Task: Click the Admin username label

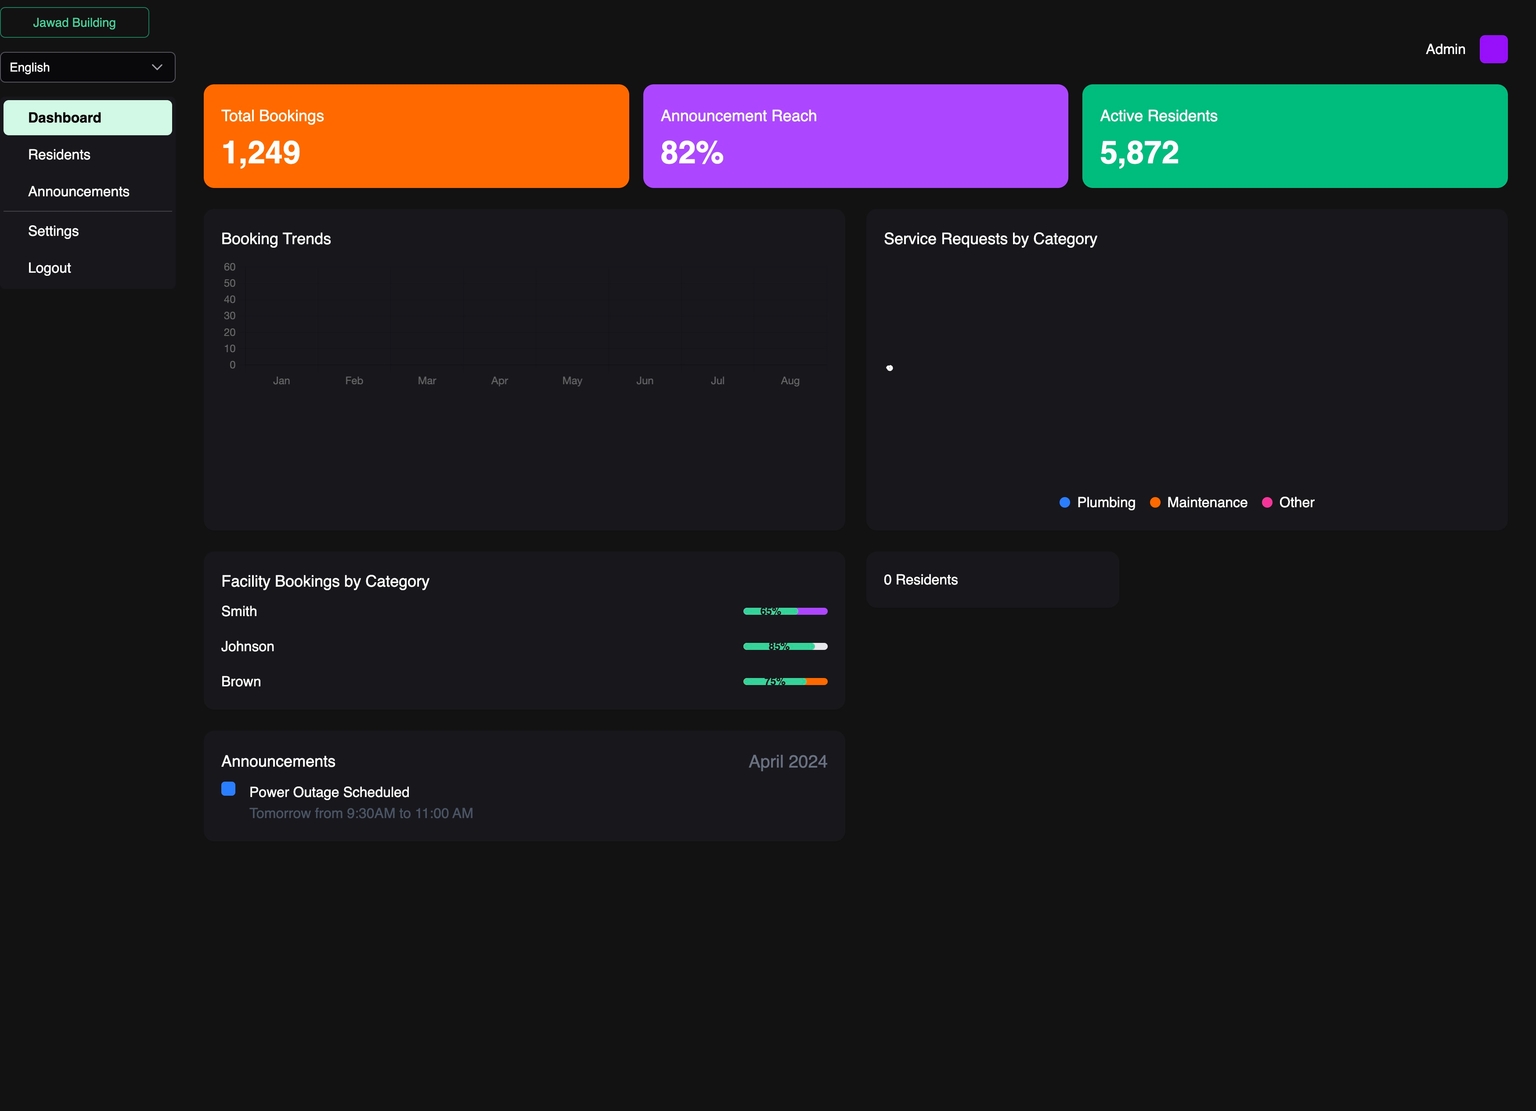Action: pos(1445,49)
